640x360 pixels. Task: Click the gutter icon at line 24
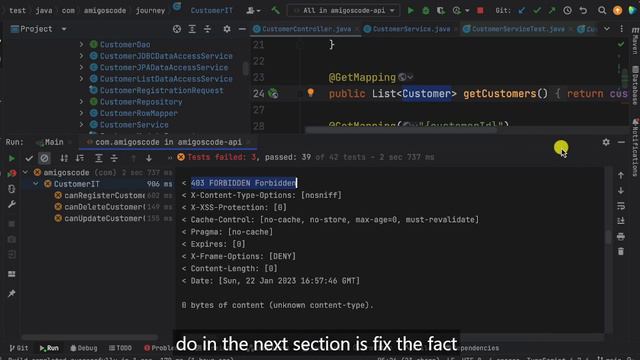[x=273, y=94]
